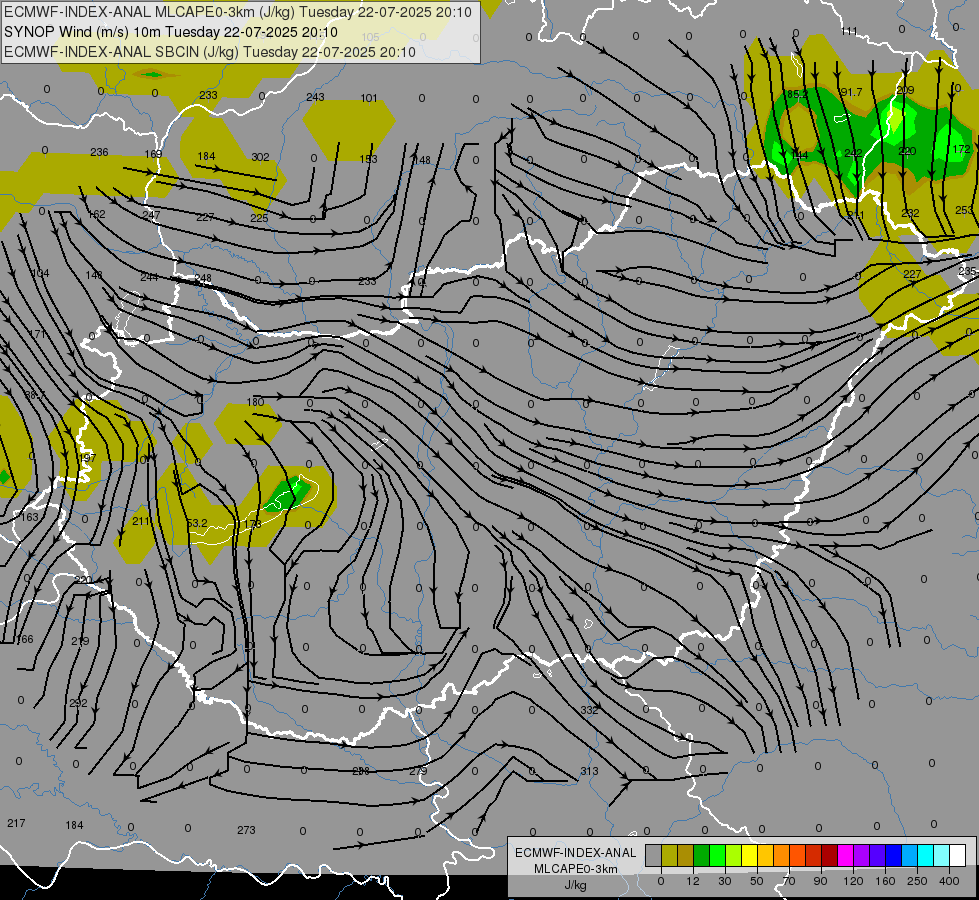
Task: Click the legend scale value 70
Action: [x=789, y=881]
